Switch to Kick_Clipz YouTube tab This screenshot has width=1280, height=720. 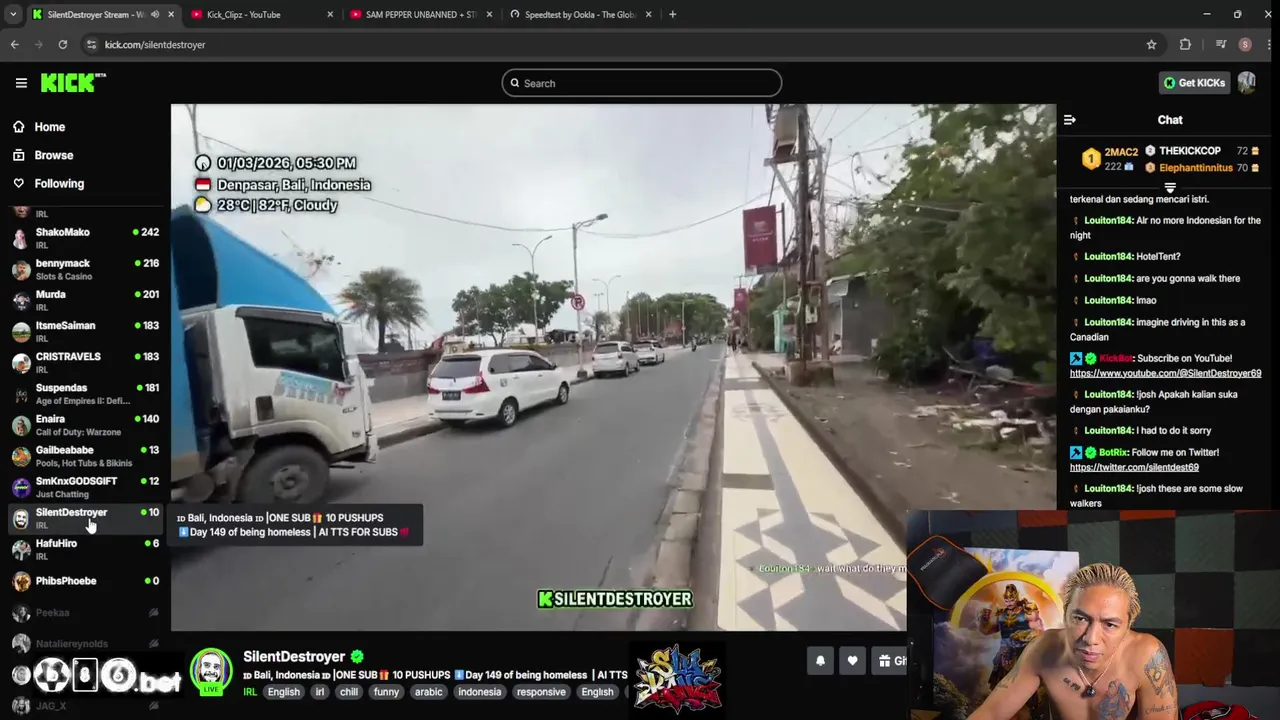coord(262,14)
